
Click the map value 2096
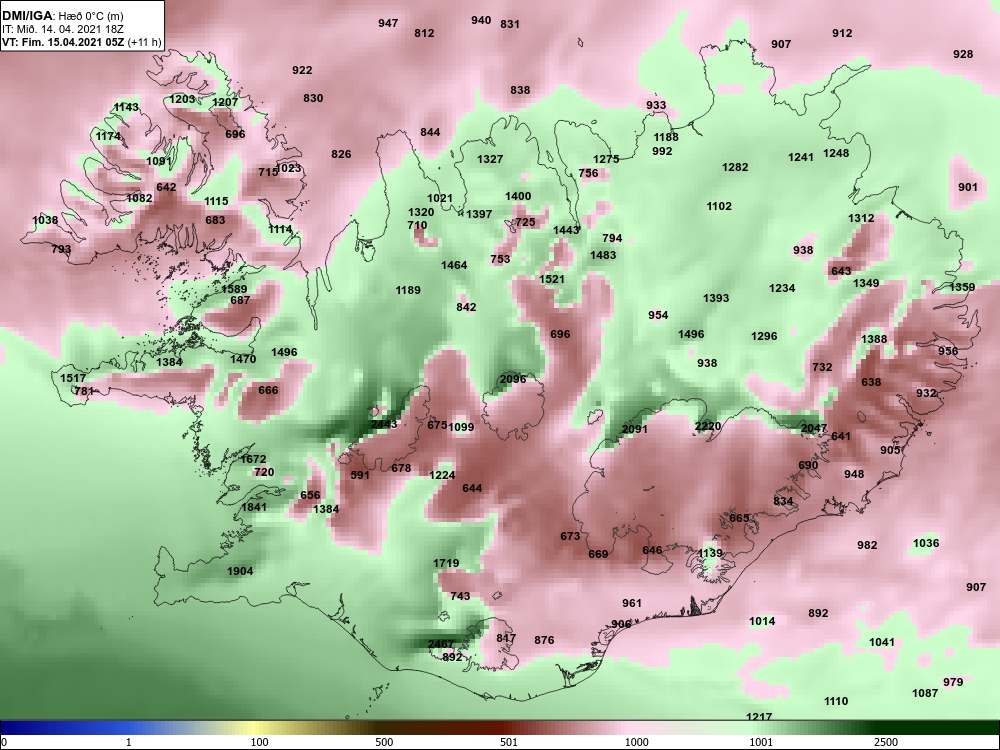(513, 379)
